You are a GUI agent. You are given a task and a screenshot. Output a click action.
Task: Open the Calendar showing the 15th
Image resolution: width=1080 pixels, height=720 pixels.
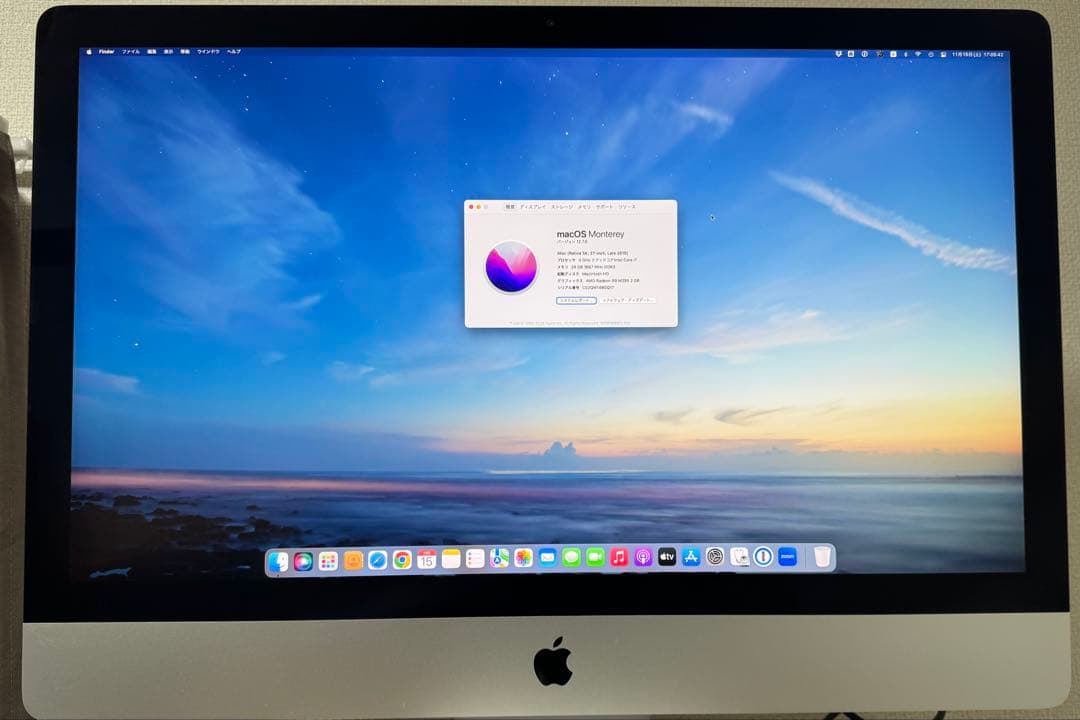point(425,559)
